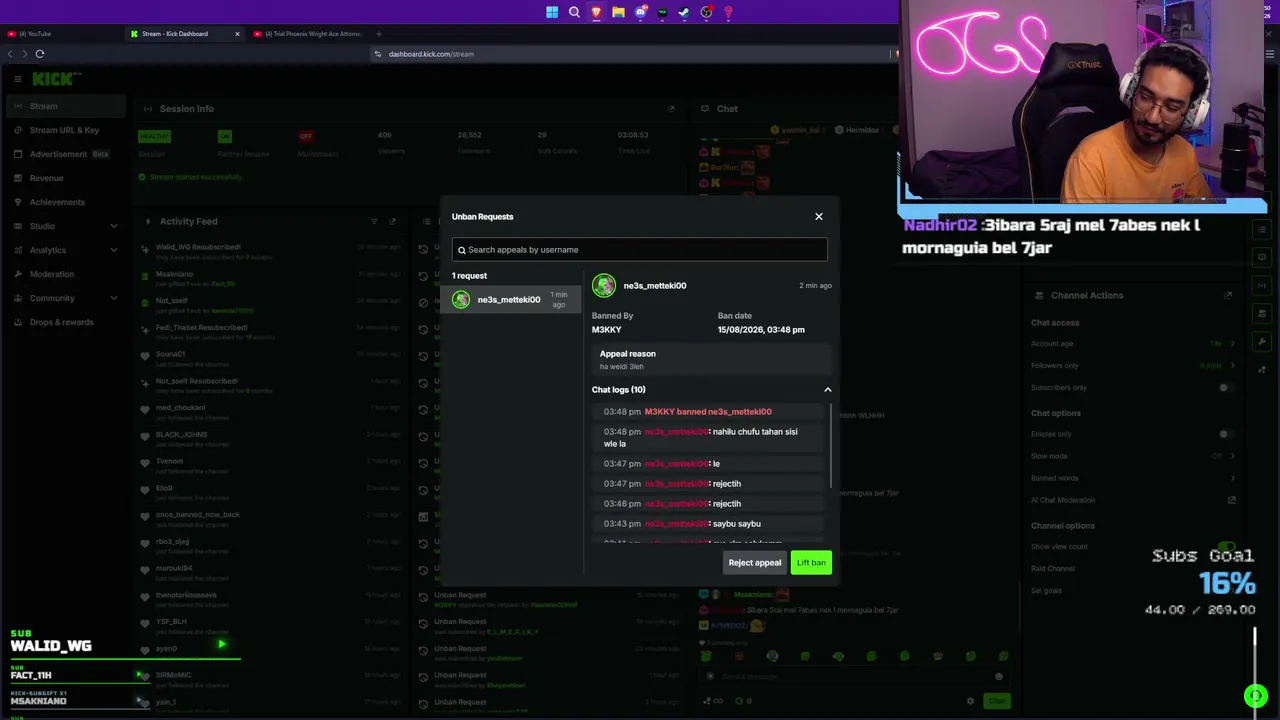1280x720 pixels.
Task: Close the Unban Requests dialog
Action: [x=818, y=216]
